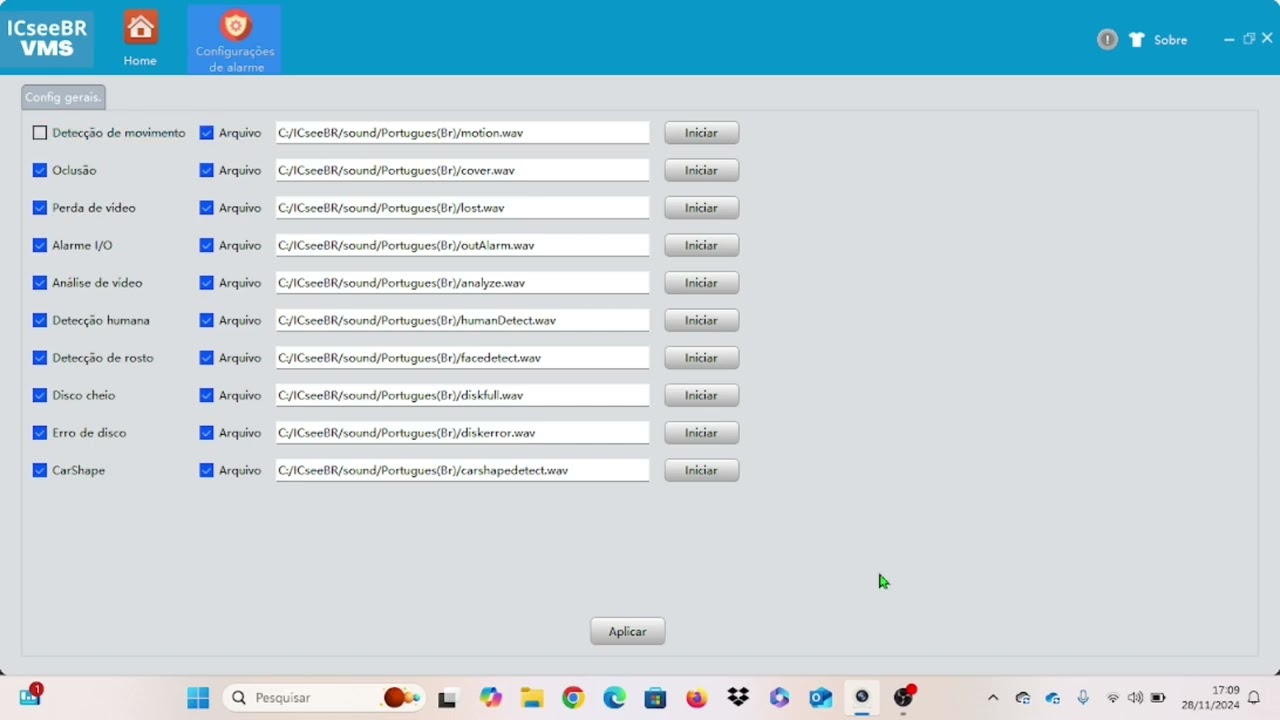
Task: Toggle Arquivo checkbox in Disco cheio row
Action: point(207,395)
